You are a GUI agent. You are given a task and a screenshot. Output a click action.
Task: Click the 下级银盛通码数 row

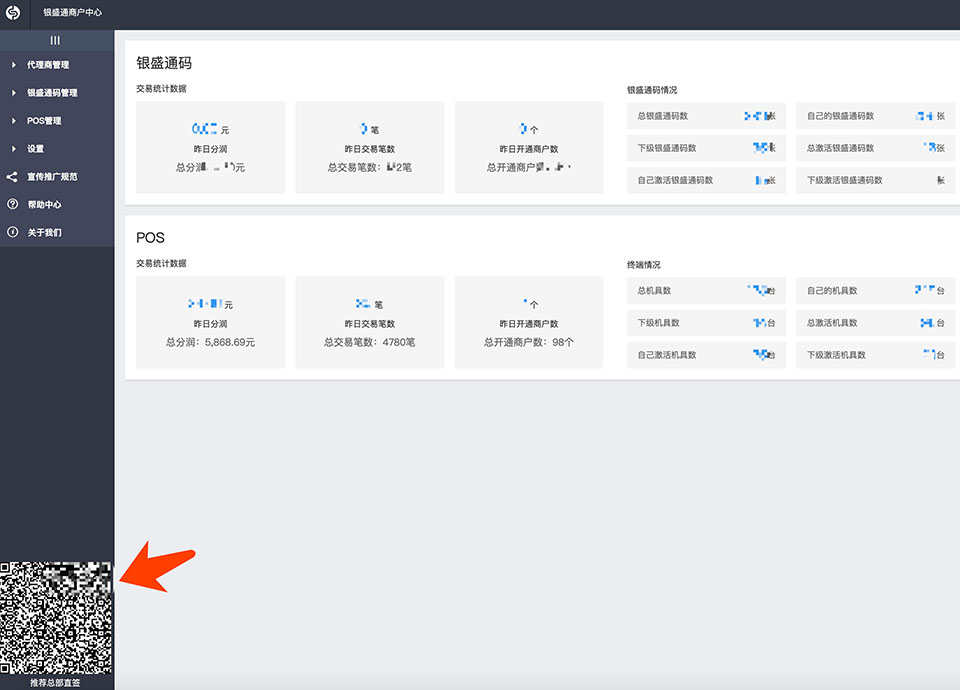(x=706, y=148)
